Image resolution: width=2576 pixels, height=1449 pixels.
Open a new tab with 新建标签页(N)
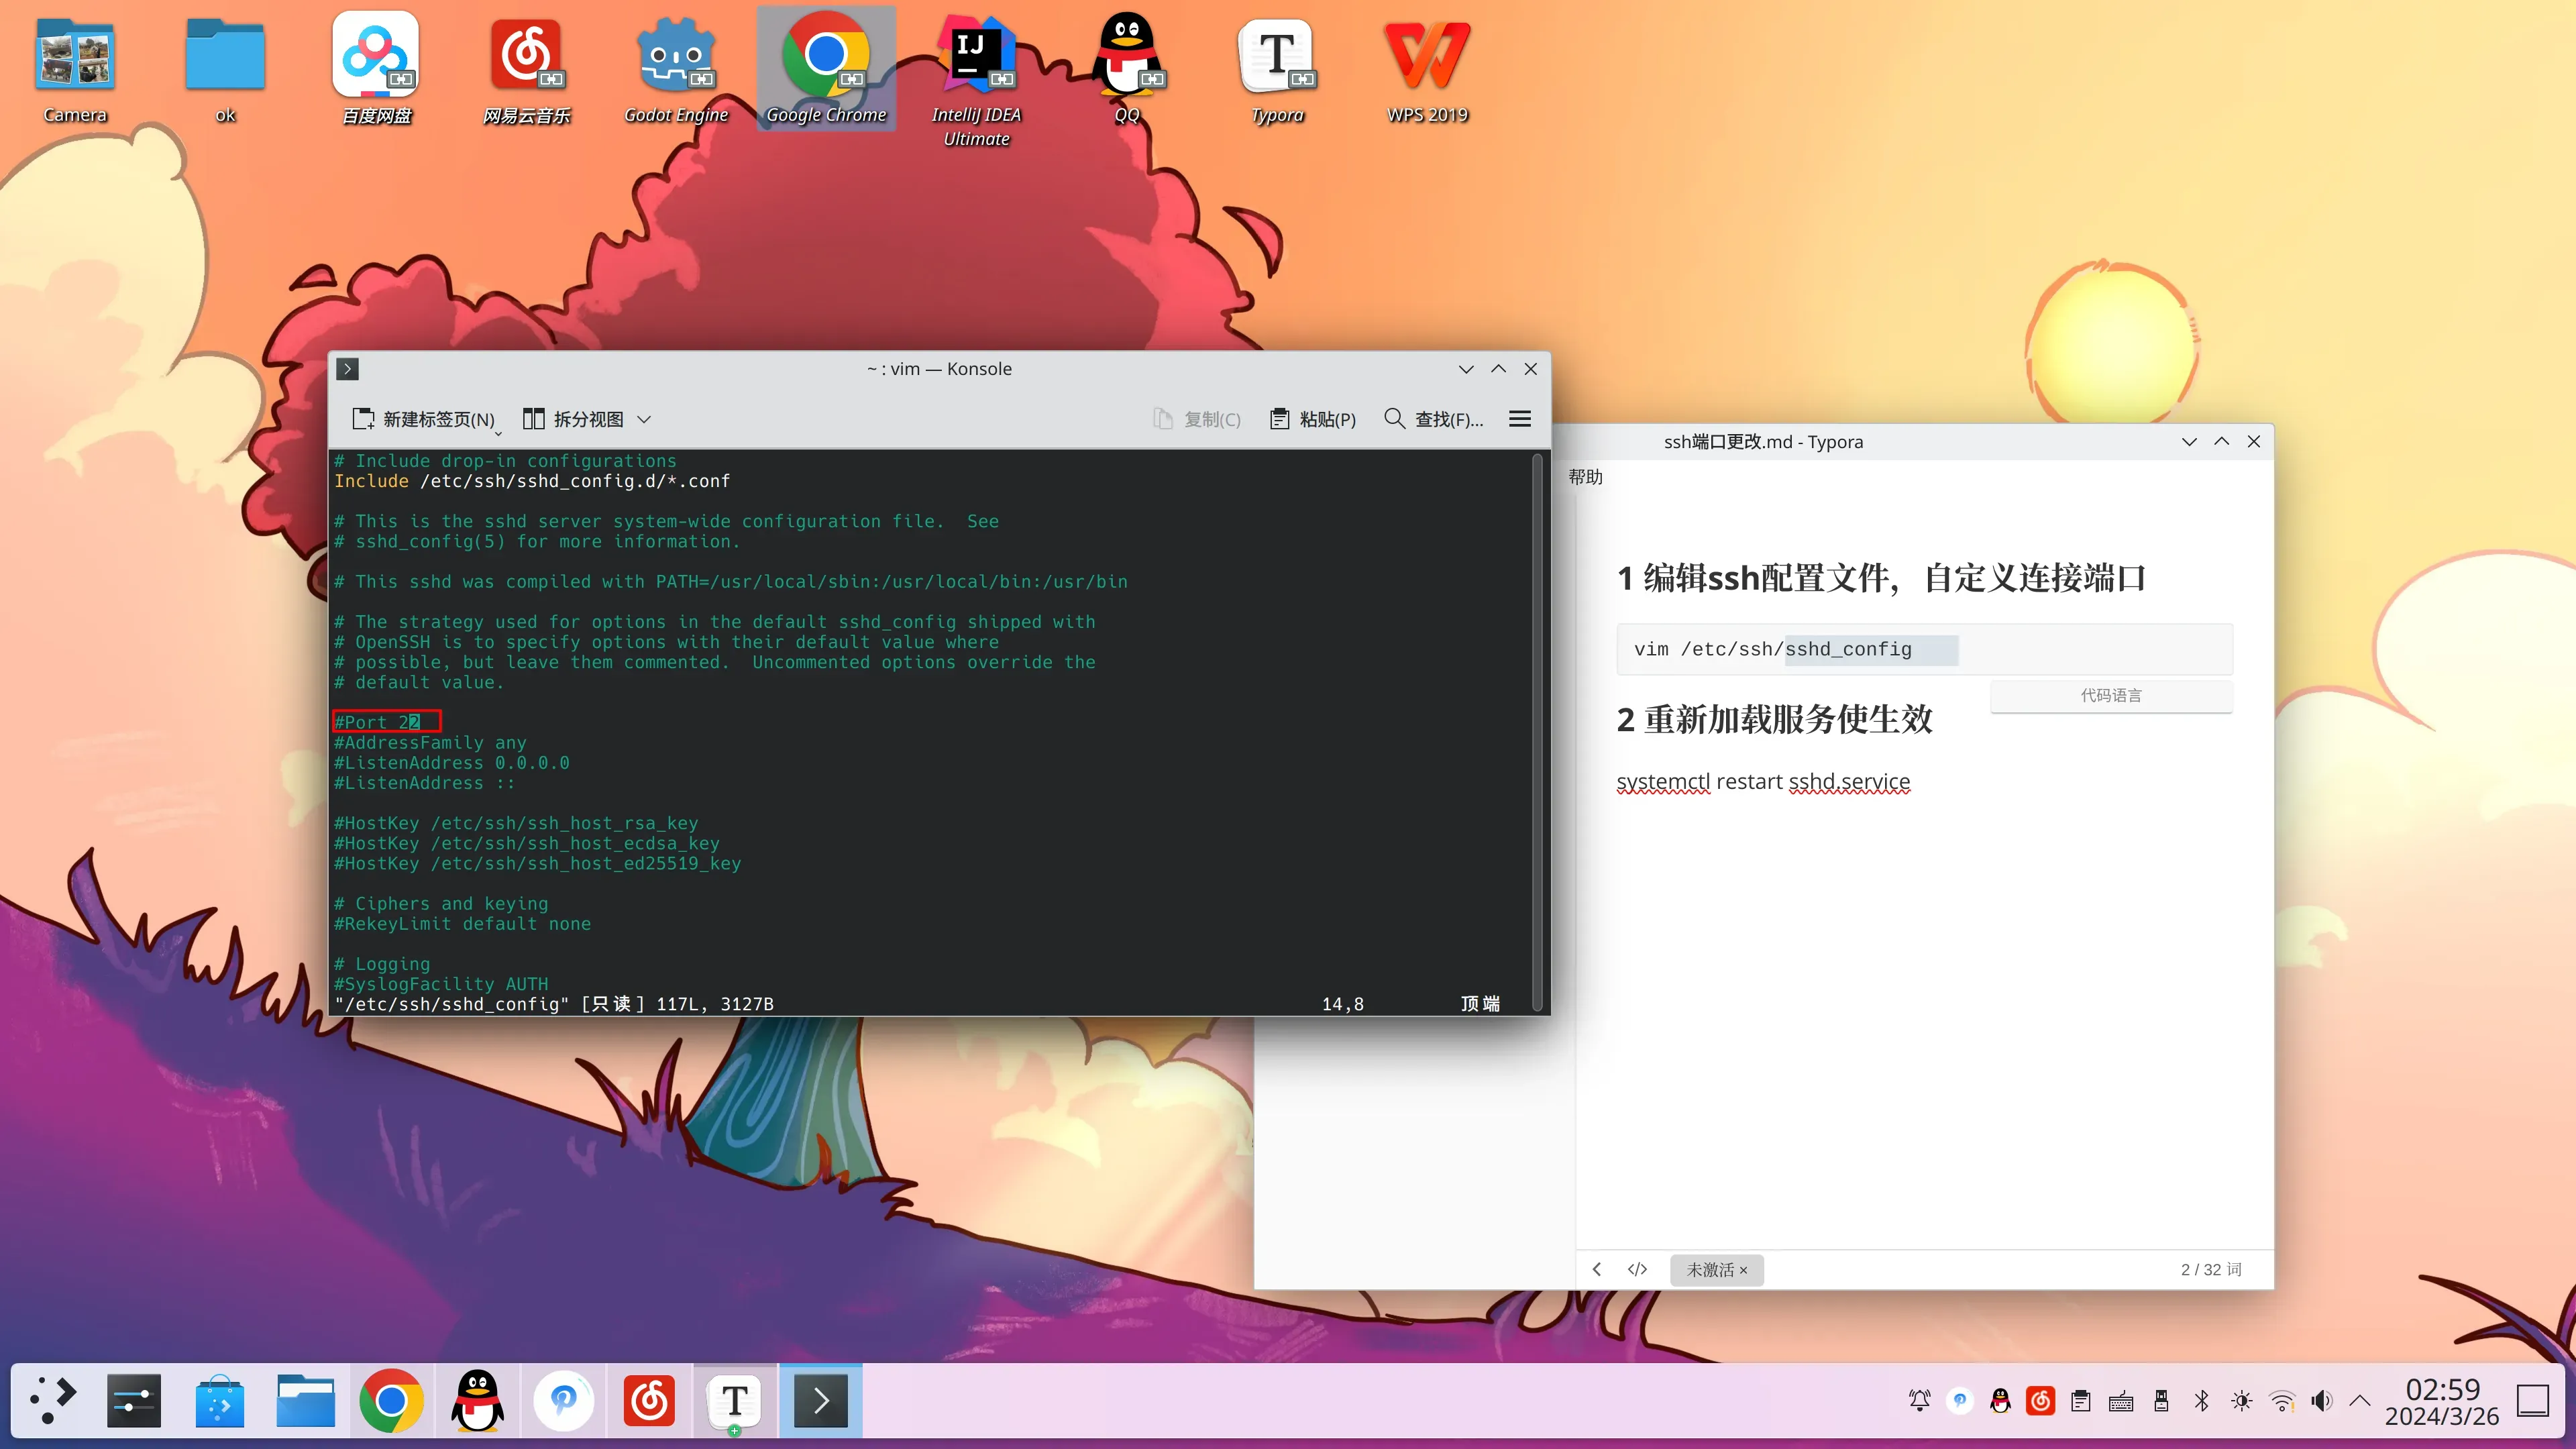pos(424,419)
